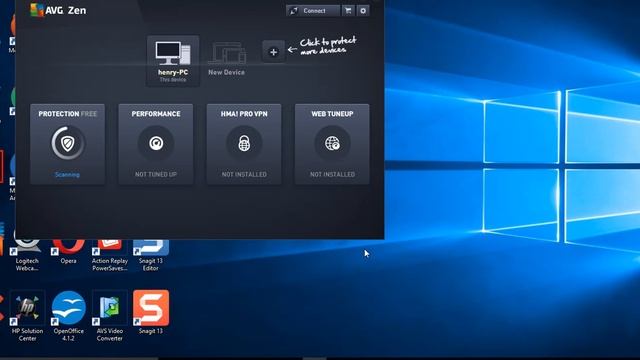Click the NOT TUNED UP status text
Viewport: 640px width, 360px height.
(156, 174)
